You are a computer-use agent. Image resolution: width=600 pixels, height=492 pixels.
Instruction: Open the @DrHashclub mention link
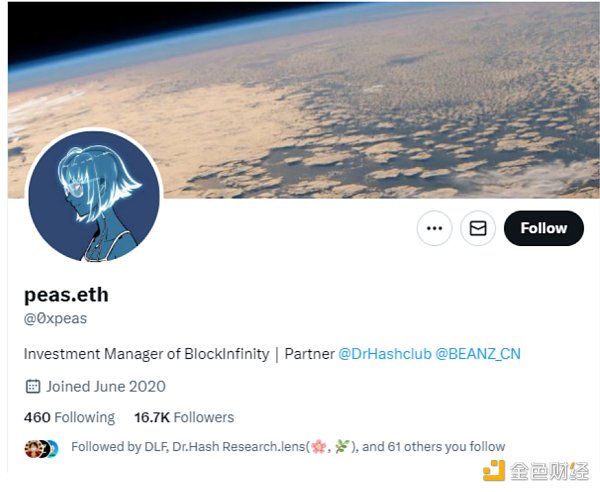pyautogui.click(x=384, y=354)
